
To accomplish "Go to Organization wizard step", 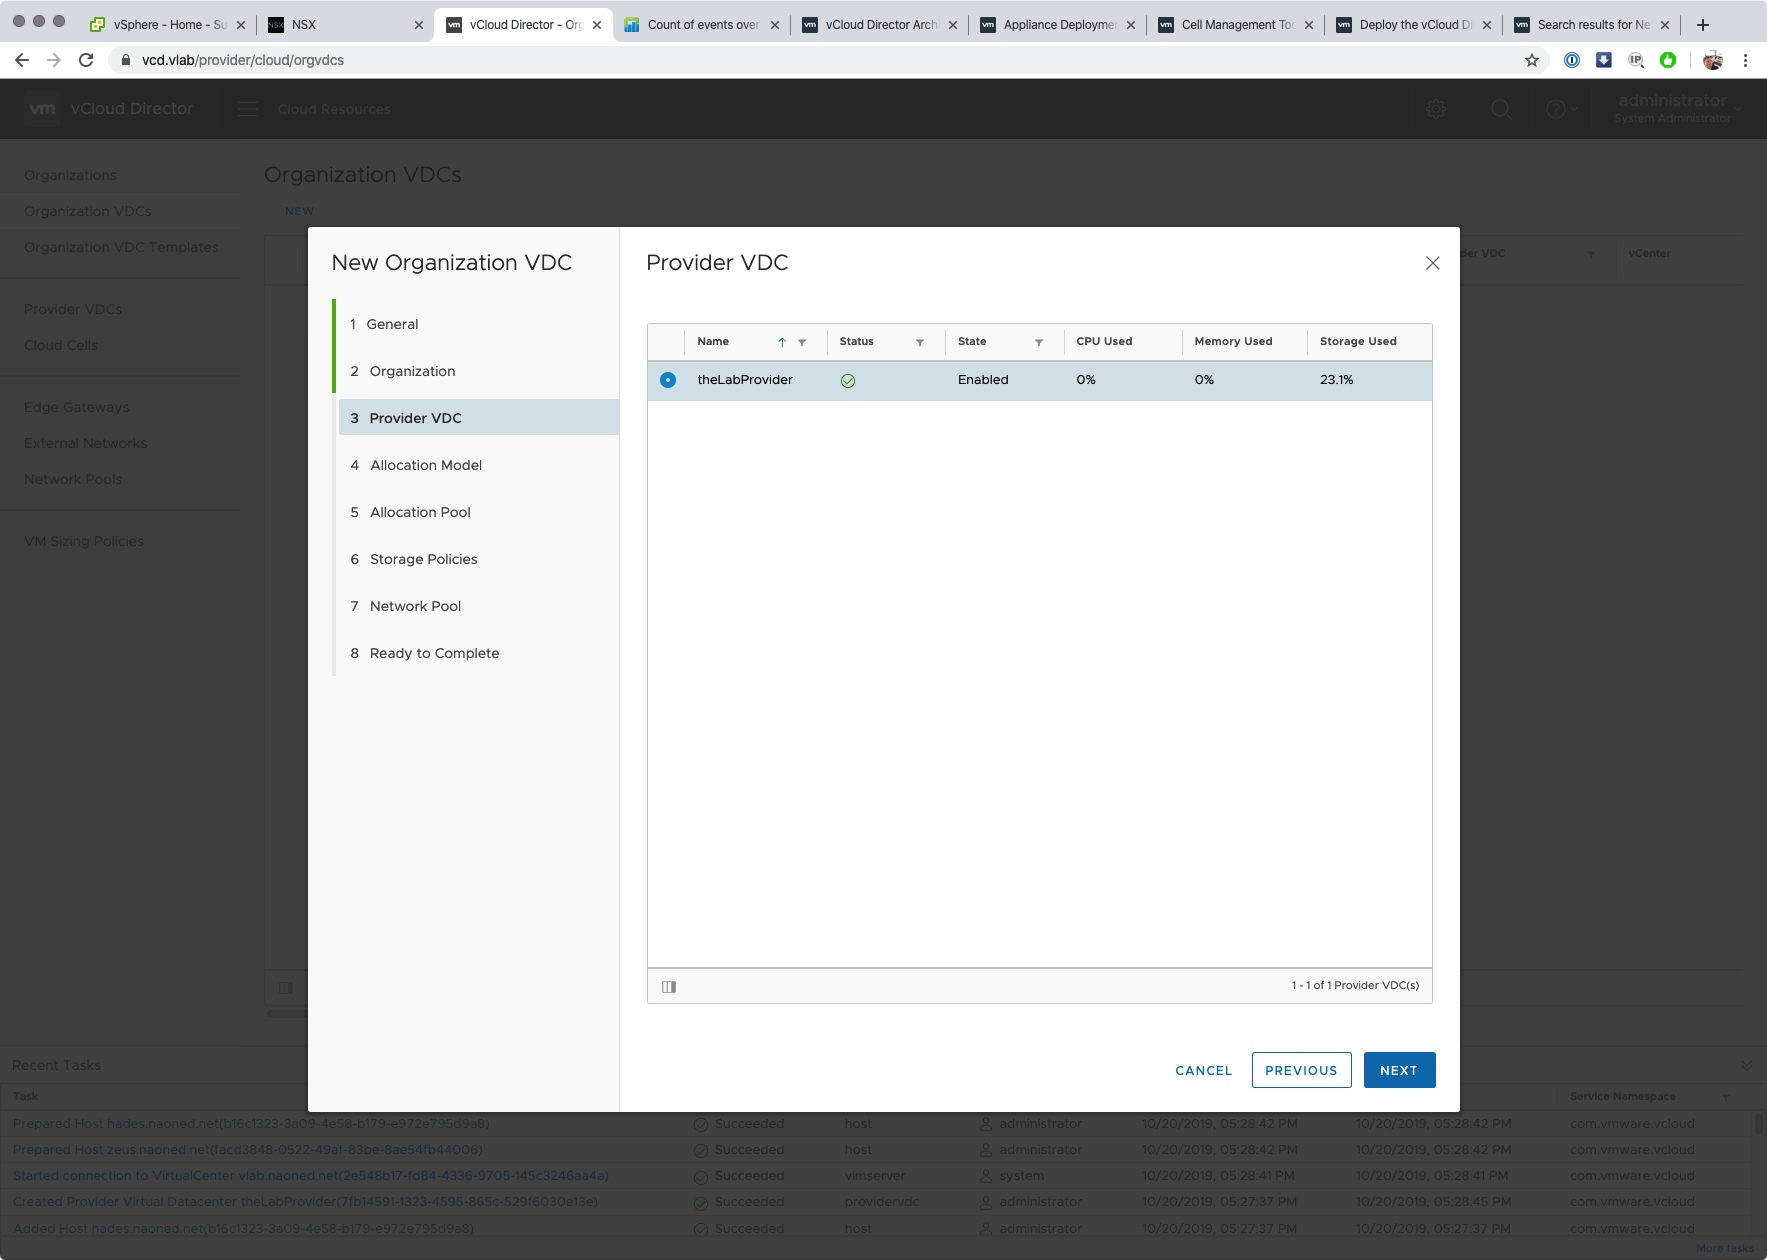I will pos(412,371).
